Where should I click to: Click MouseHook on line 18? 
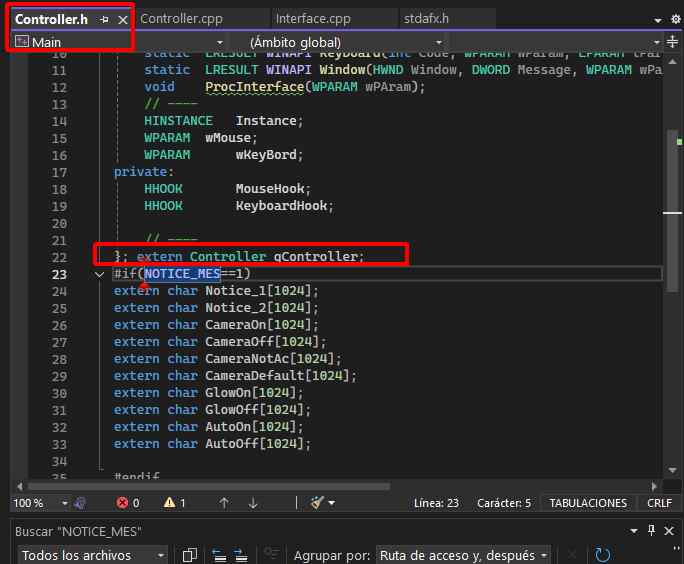[x=270, y=189]
